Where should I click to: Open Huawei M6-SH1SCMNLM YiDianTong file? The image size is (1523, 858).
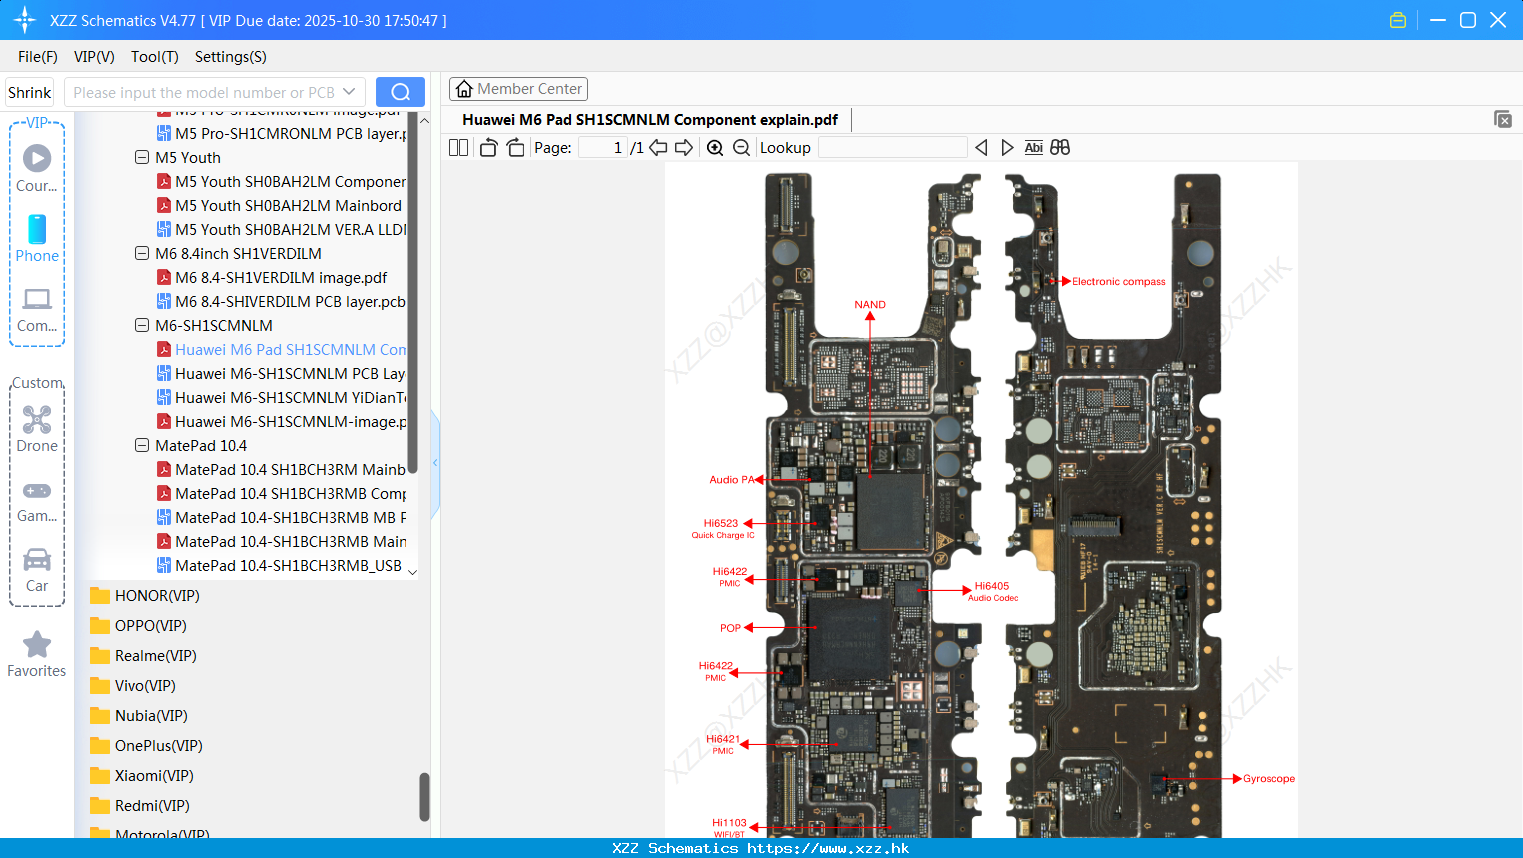click(280, 397)
